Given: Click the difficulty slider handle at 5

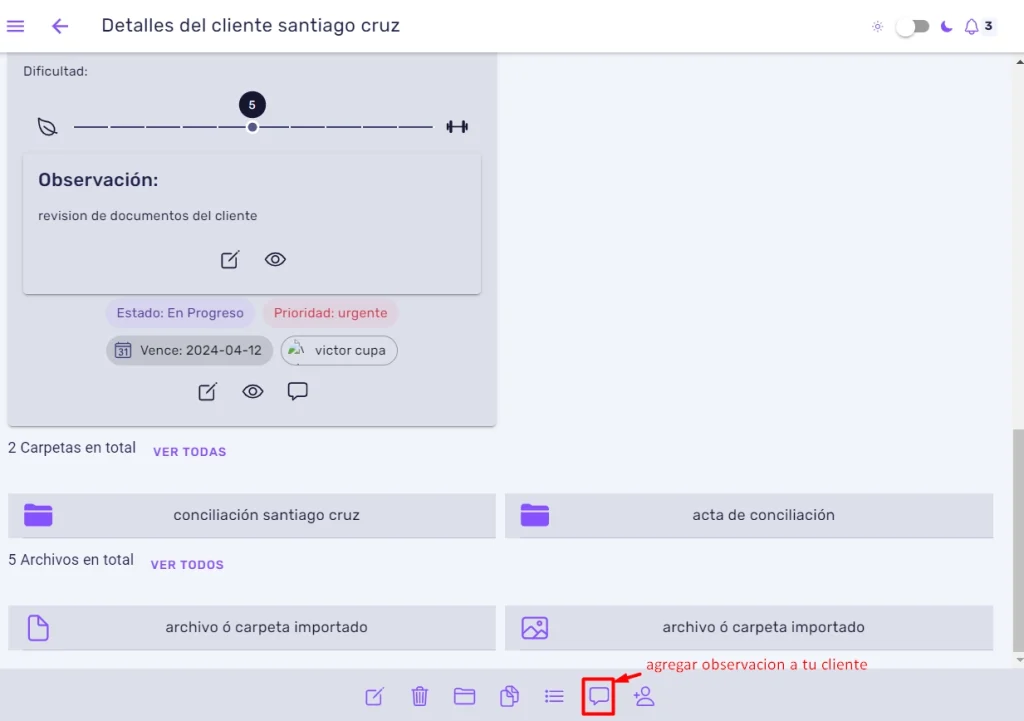Looking at the screenshot, I should pyautogui.click(x=252, y=127).
